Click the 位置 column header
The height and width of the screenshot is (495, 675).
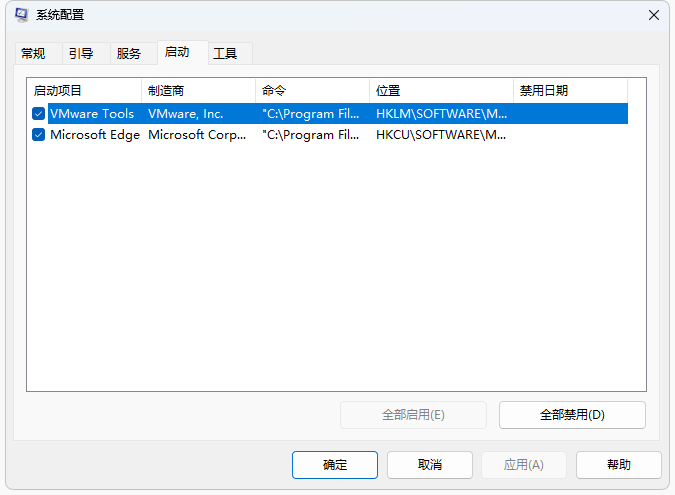point(440,91)
